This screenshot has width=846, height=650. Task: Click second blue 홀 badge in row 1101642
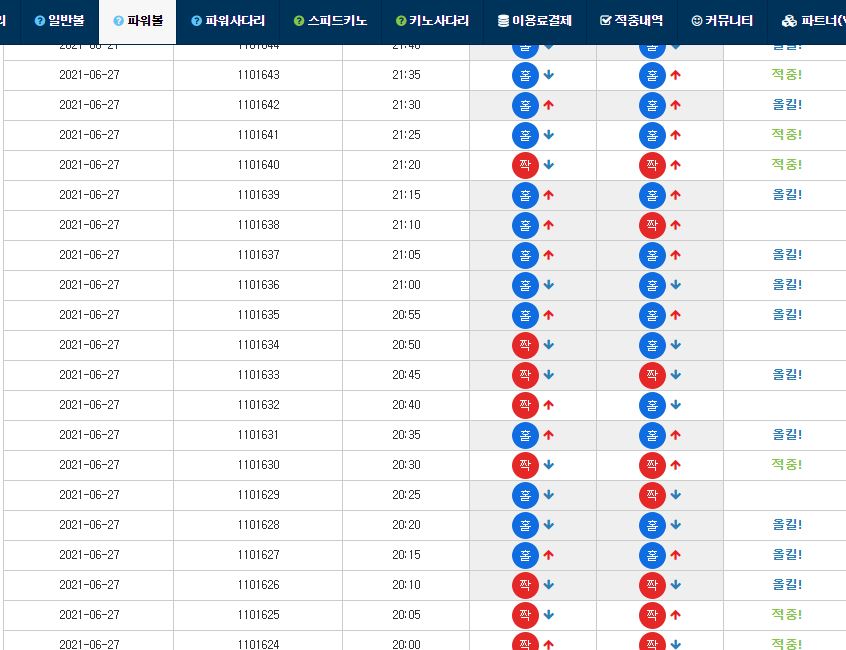[652, 105]
